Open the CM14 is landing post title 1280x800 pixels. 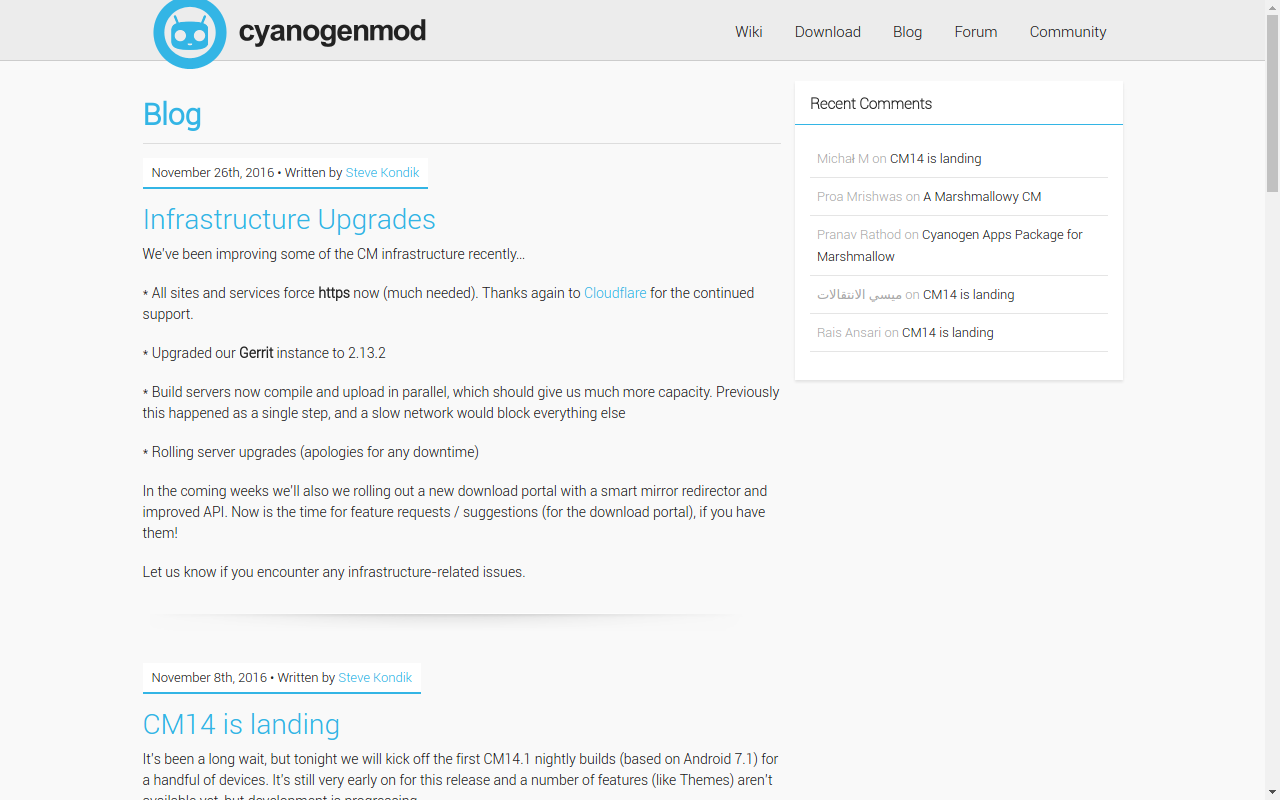[x=241, y=724]
